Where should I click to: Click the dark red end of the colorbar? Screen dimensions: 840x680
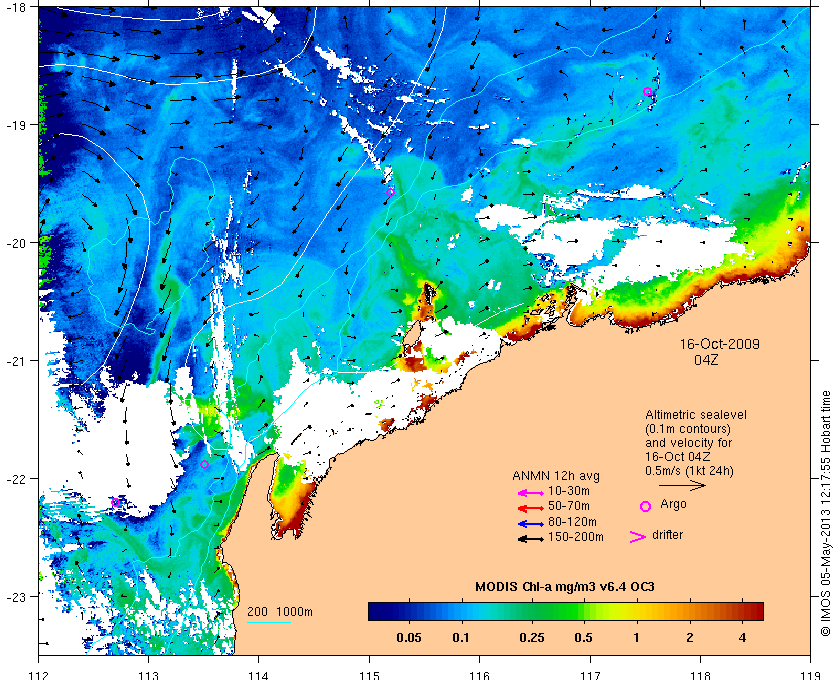pos(755,611)
